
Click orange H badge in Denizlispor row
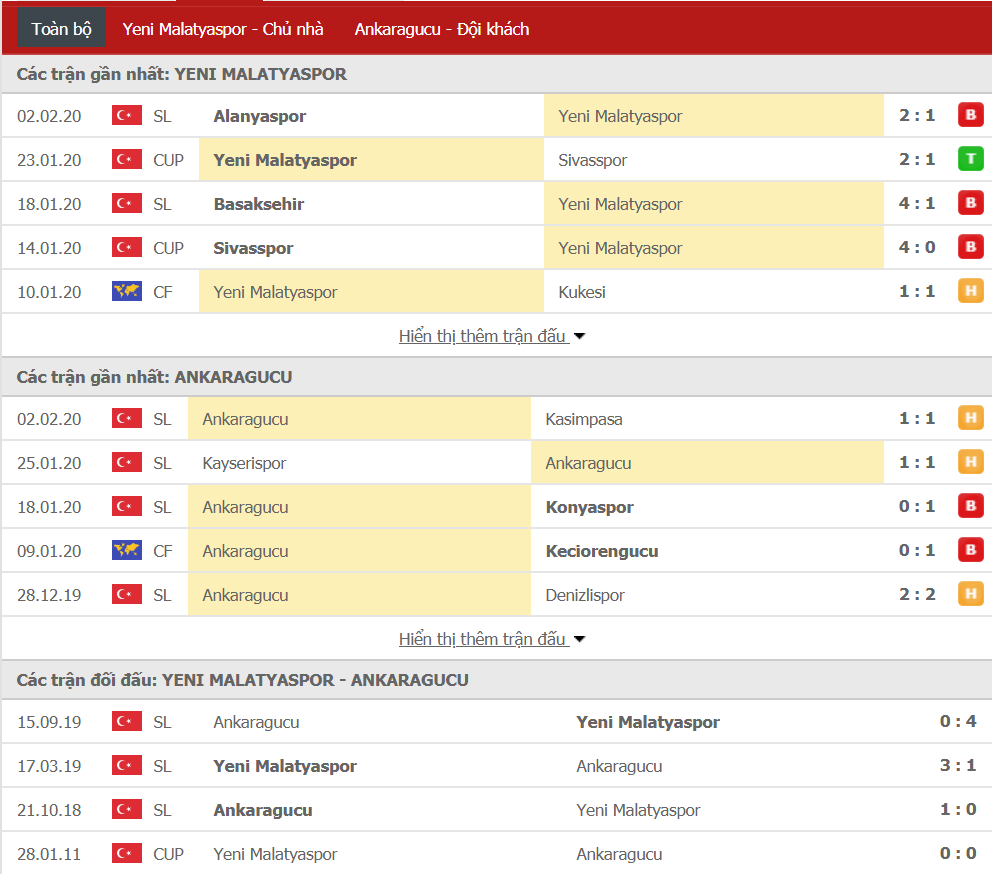[x=970, y=594]
